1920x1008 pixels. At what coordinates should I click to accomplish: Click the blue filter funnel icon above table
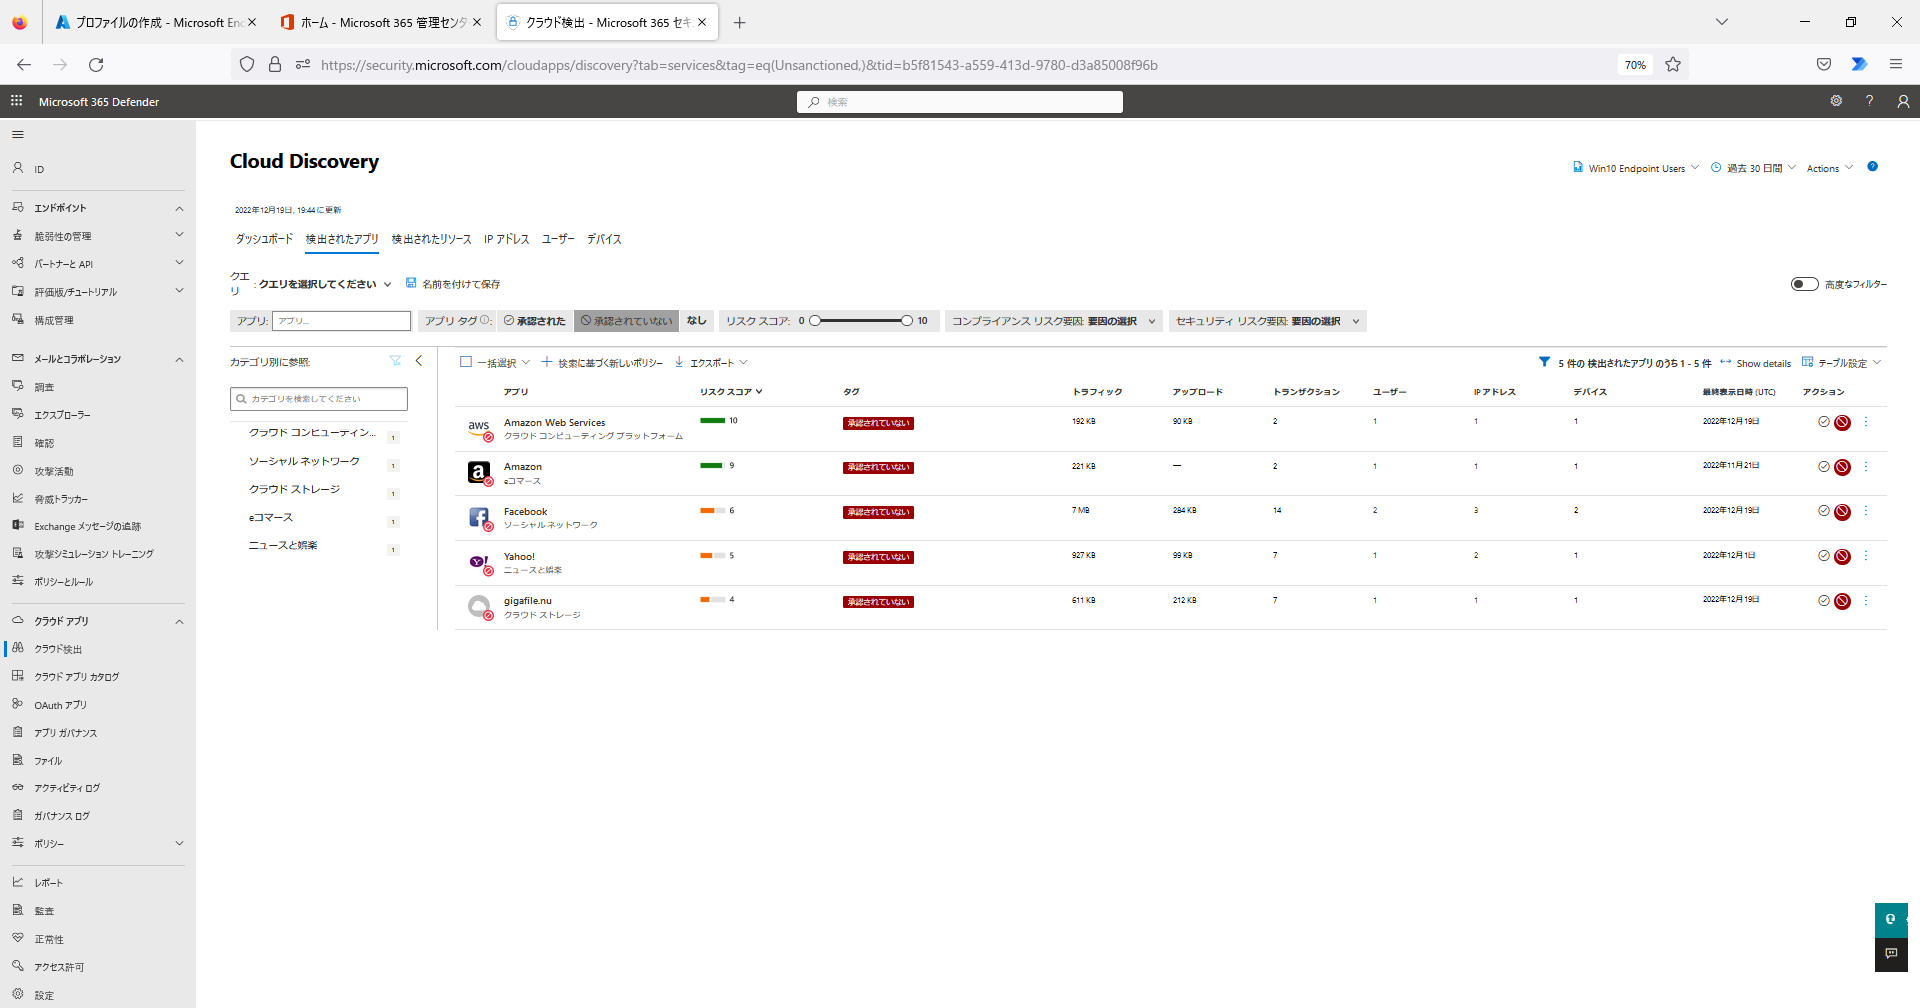tap(1544, 362)
